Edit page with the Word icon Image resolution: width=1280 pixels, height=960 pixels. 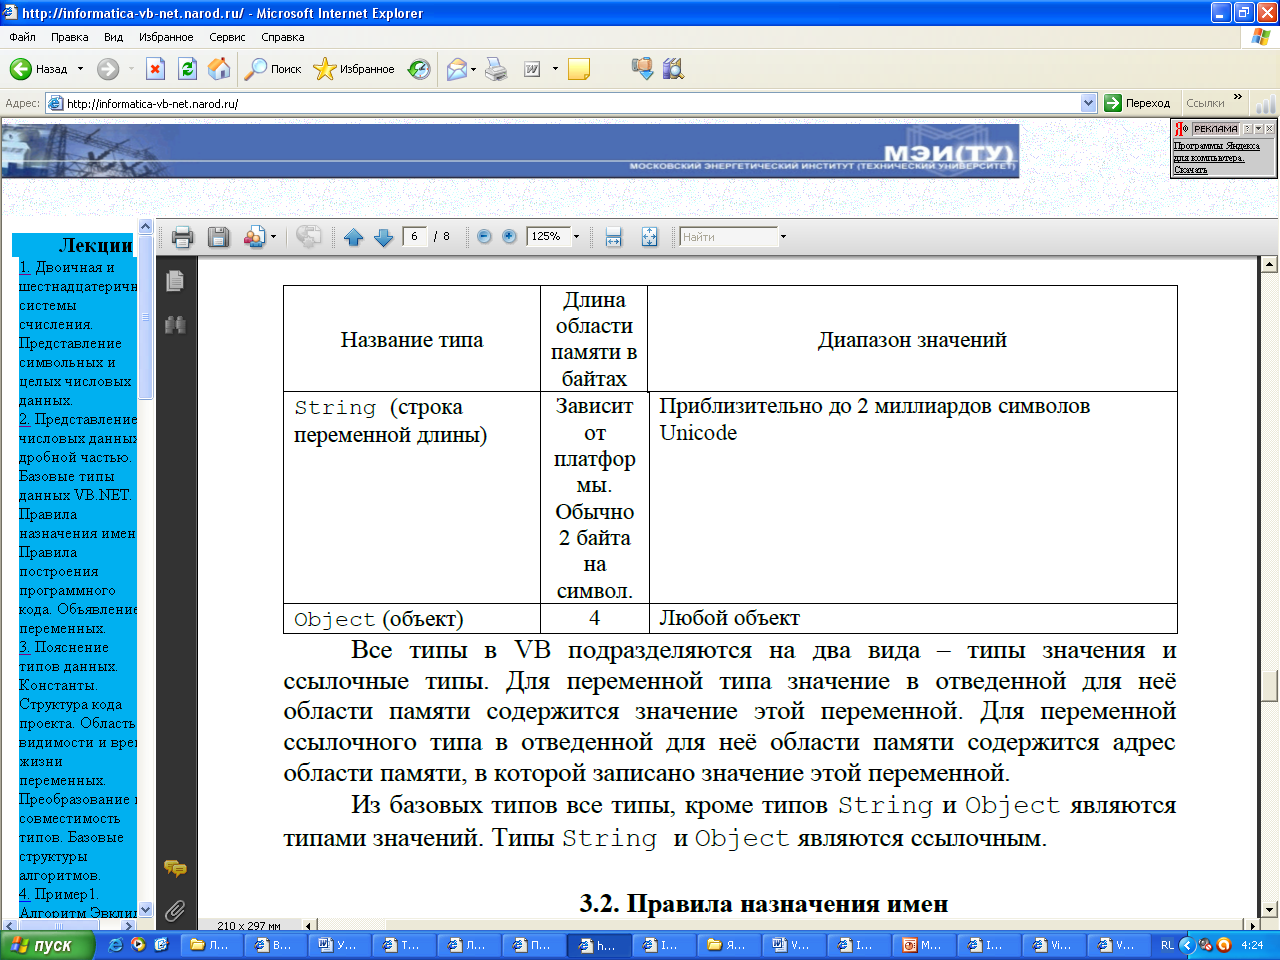[x=533, y=69]
